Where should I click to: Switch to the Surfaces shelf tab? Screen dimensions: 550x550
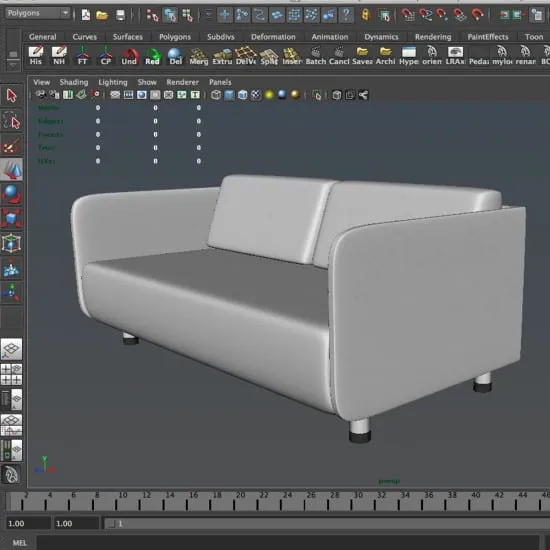click(x=128, y=37)
